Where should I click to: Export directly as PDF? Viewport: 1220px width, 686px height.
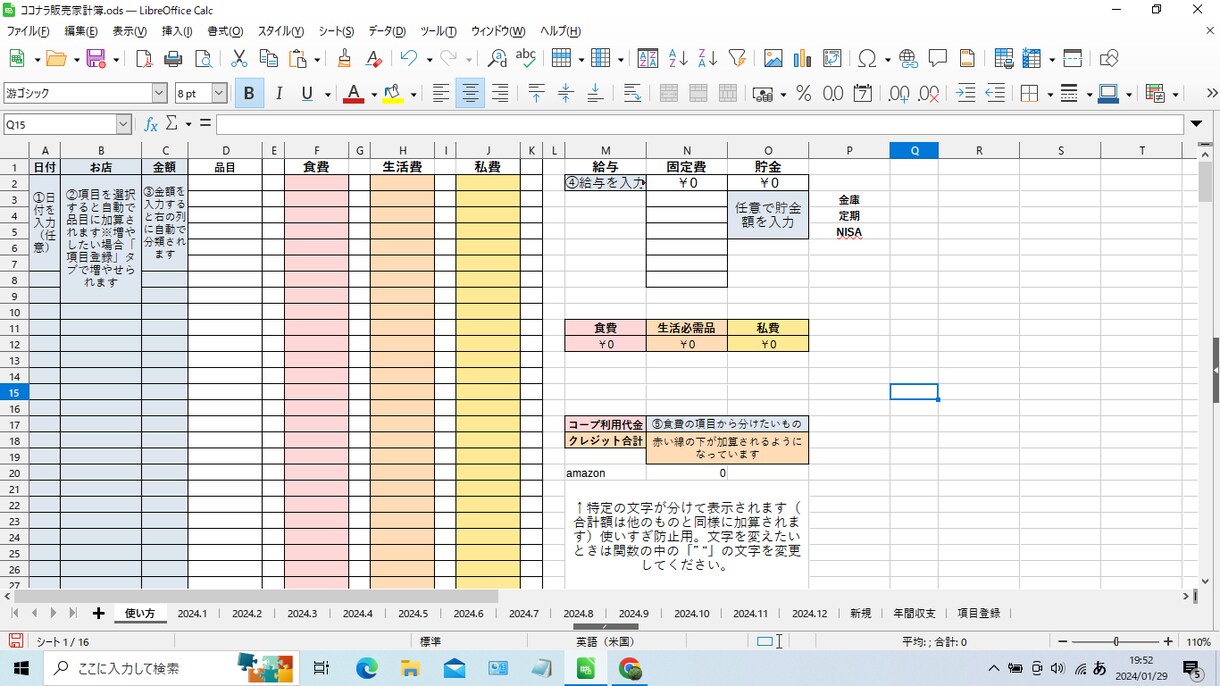click(144, 59)
